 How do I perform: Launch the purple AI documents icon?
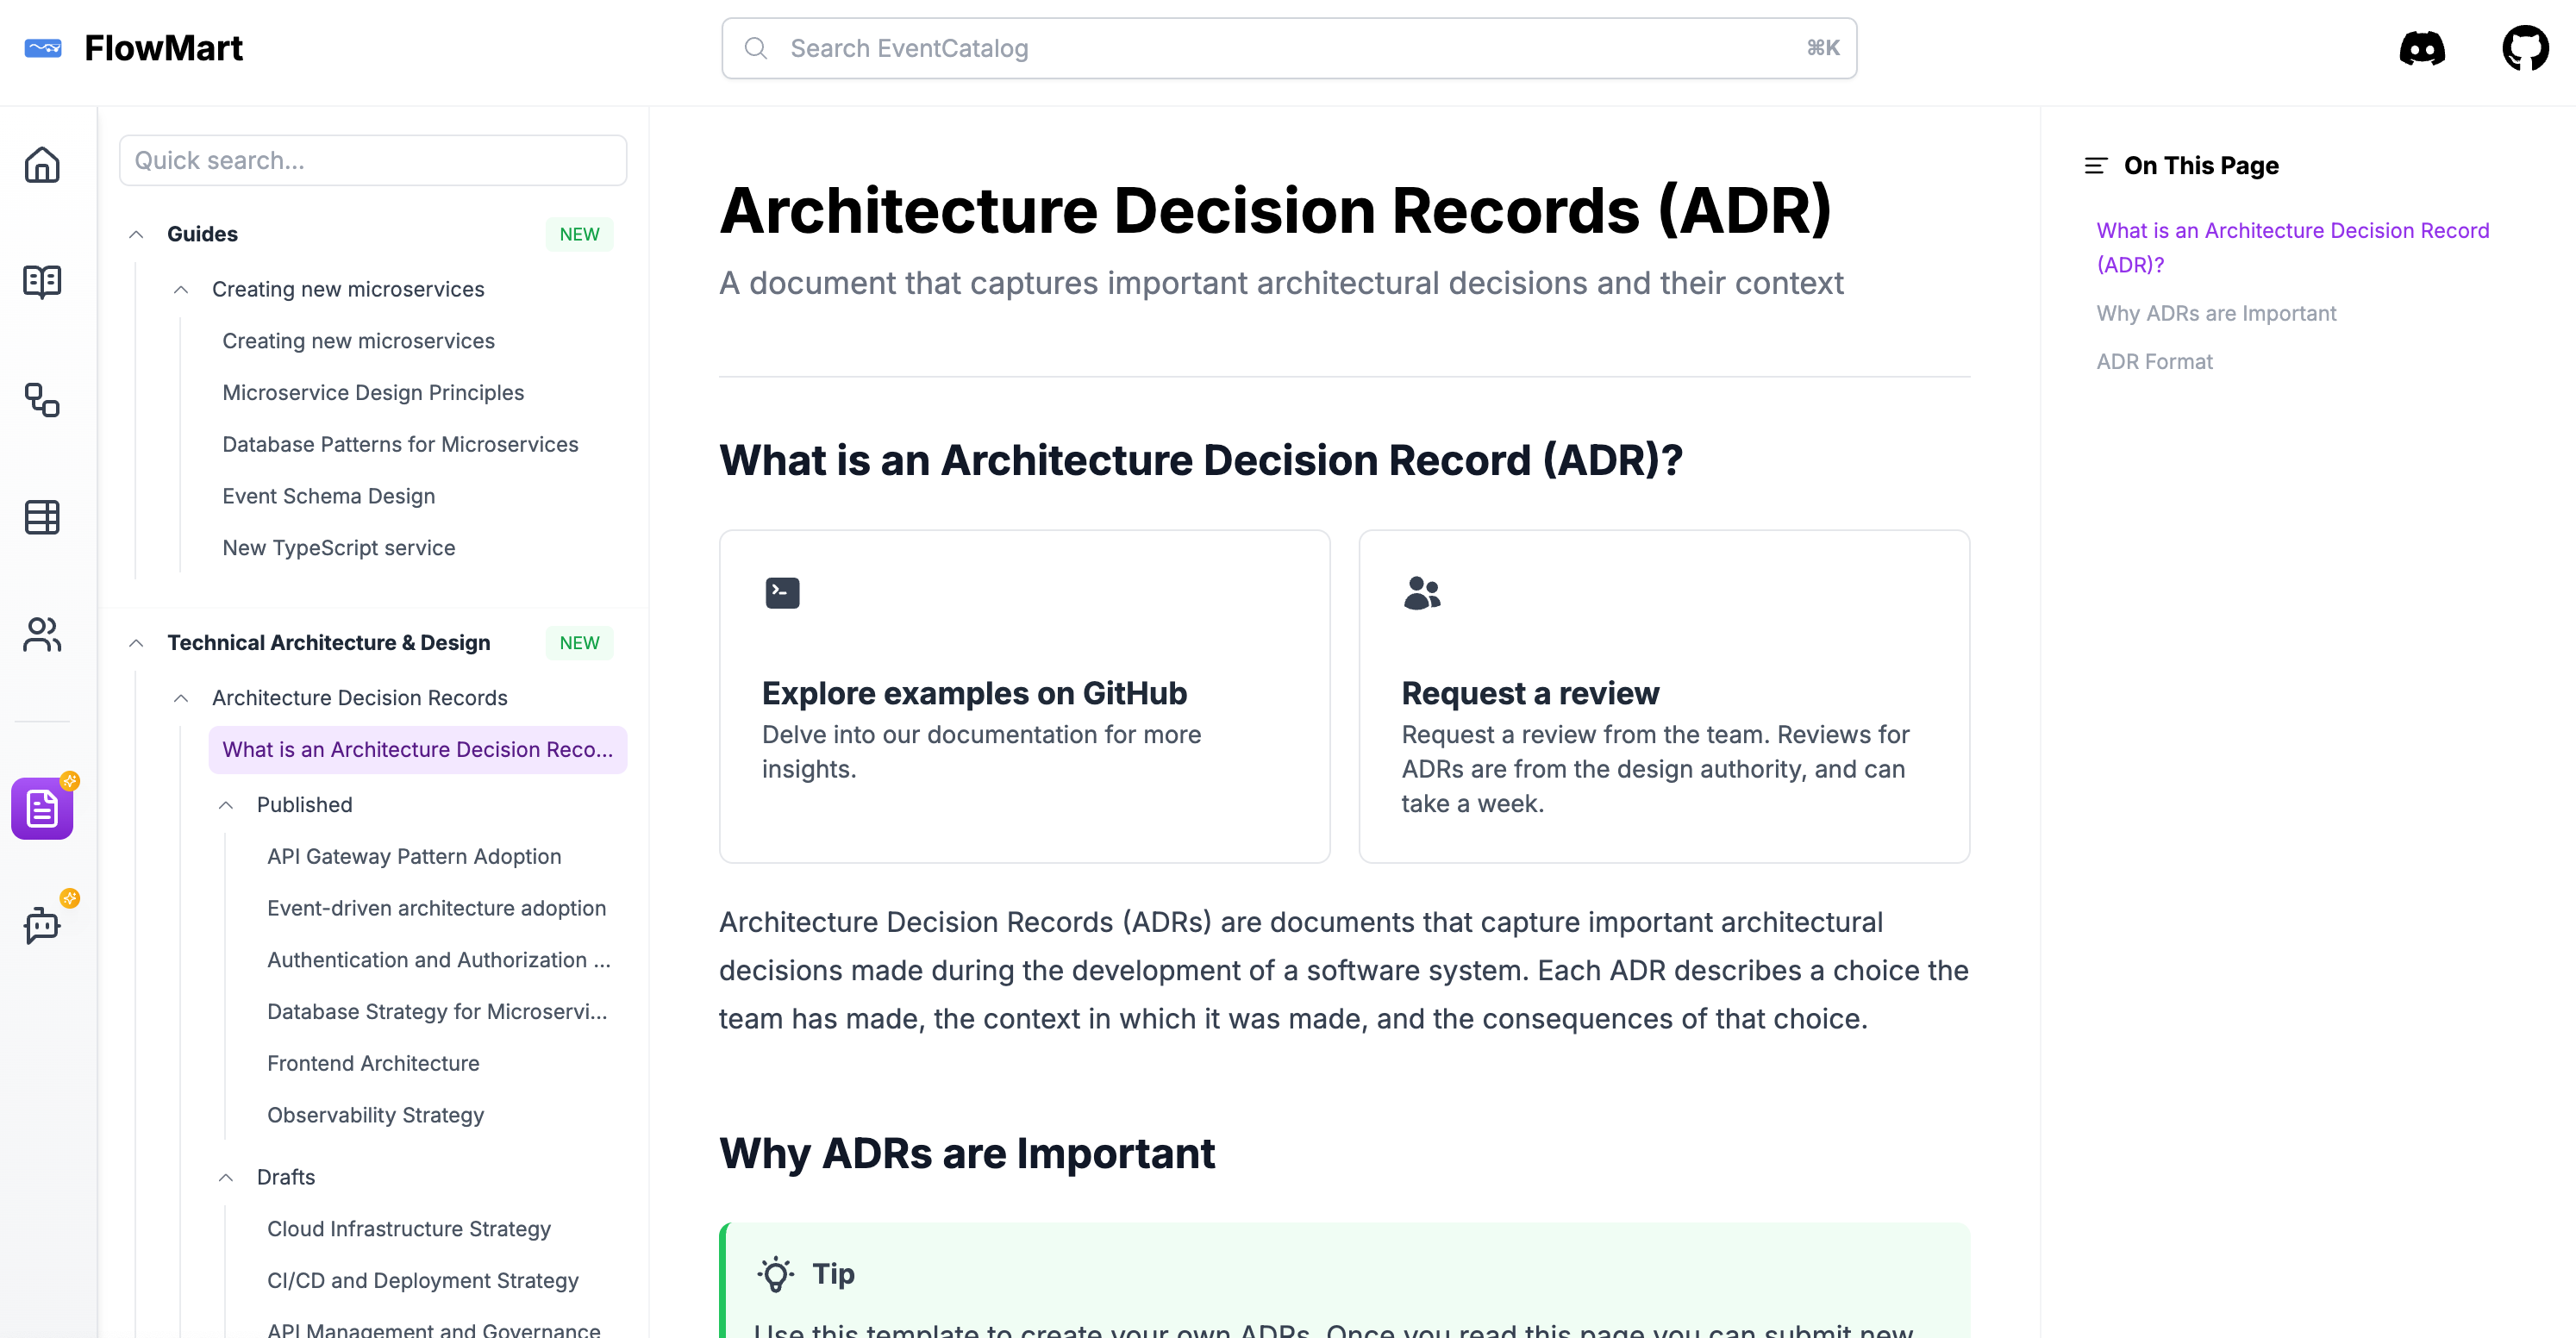click(x=42, y=808)
